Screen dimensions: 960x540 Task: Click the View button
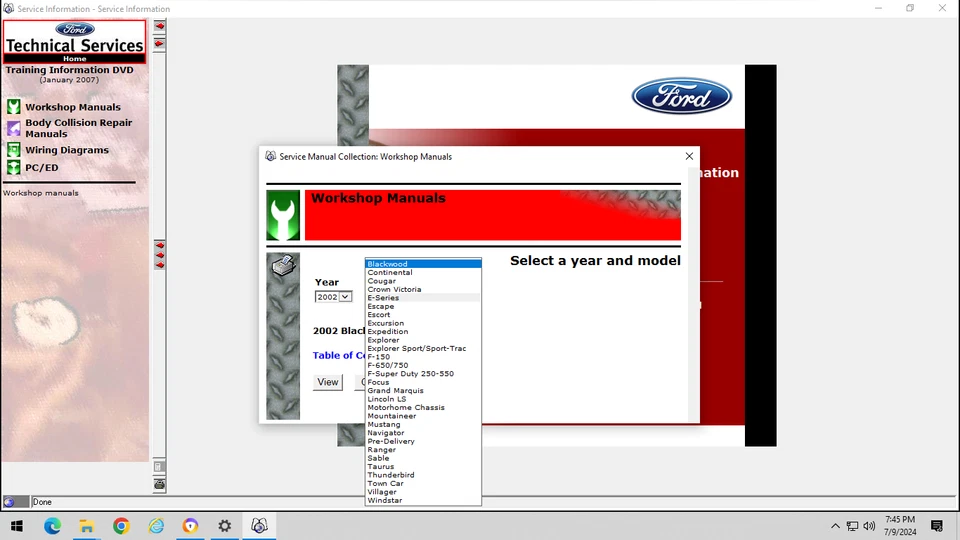[x=328, y=382]
